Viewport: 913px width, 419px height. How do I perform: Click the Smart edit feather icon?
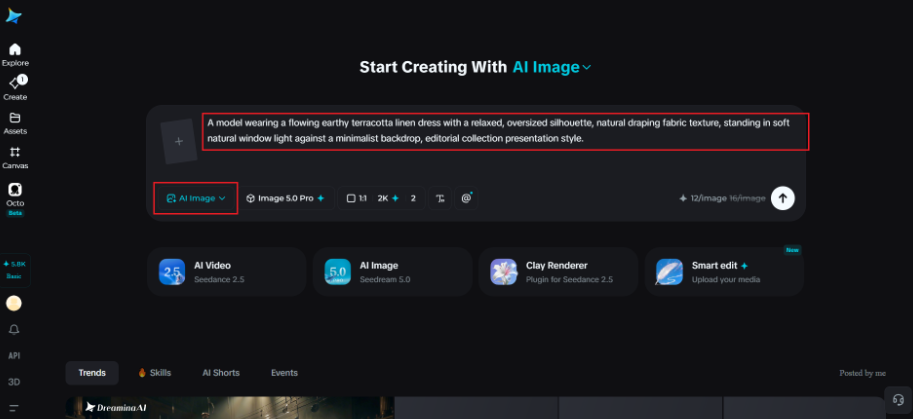coord(670,272)
